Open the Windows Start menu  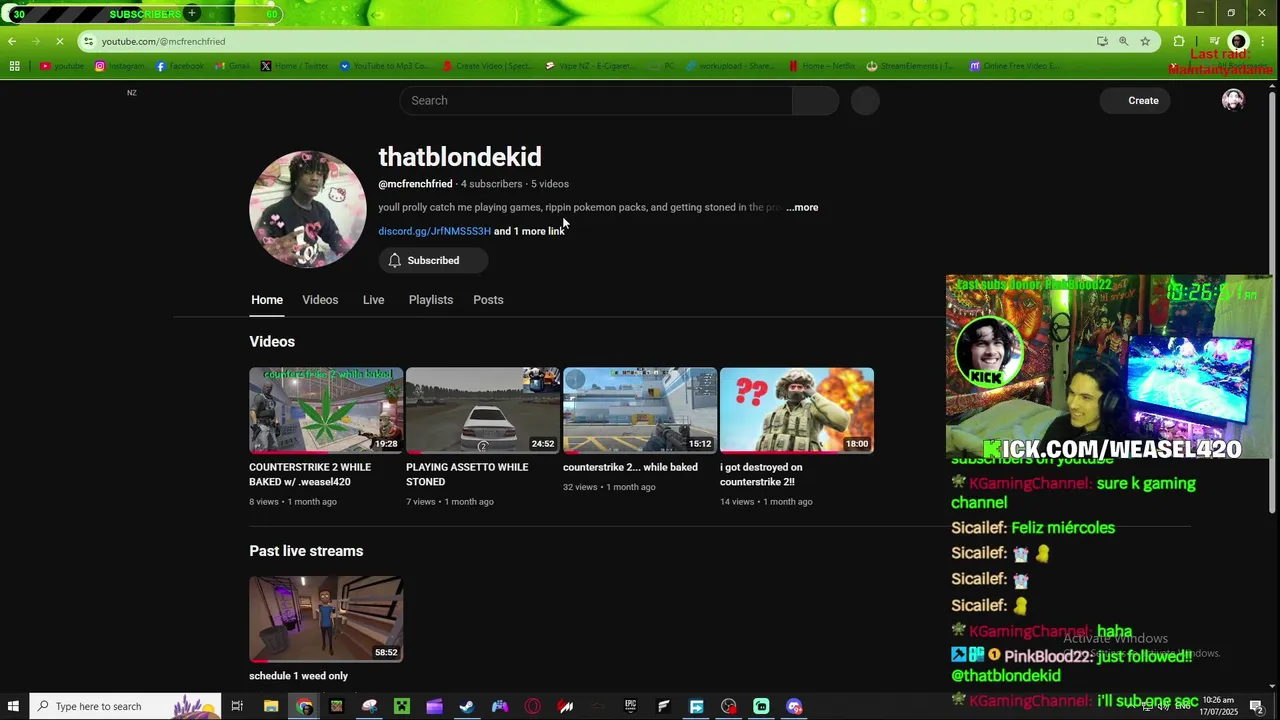[14, 706]
